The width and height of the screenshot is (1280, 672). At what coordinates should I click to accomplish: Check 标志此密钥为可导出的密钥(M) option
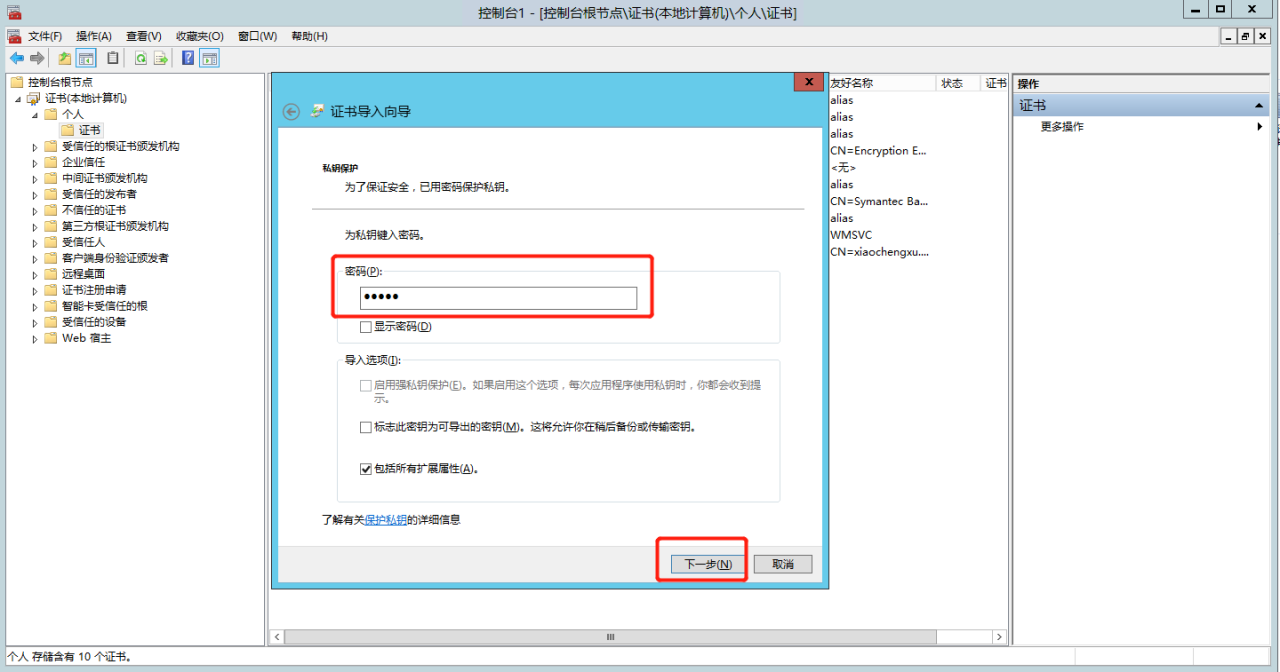point(366,427)
